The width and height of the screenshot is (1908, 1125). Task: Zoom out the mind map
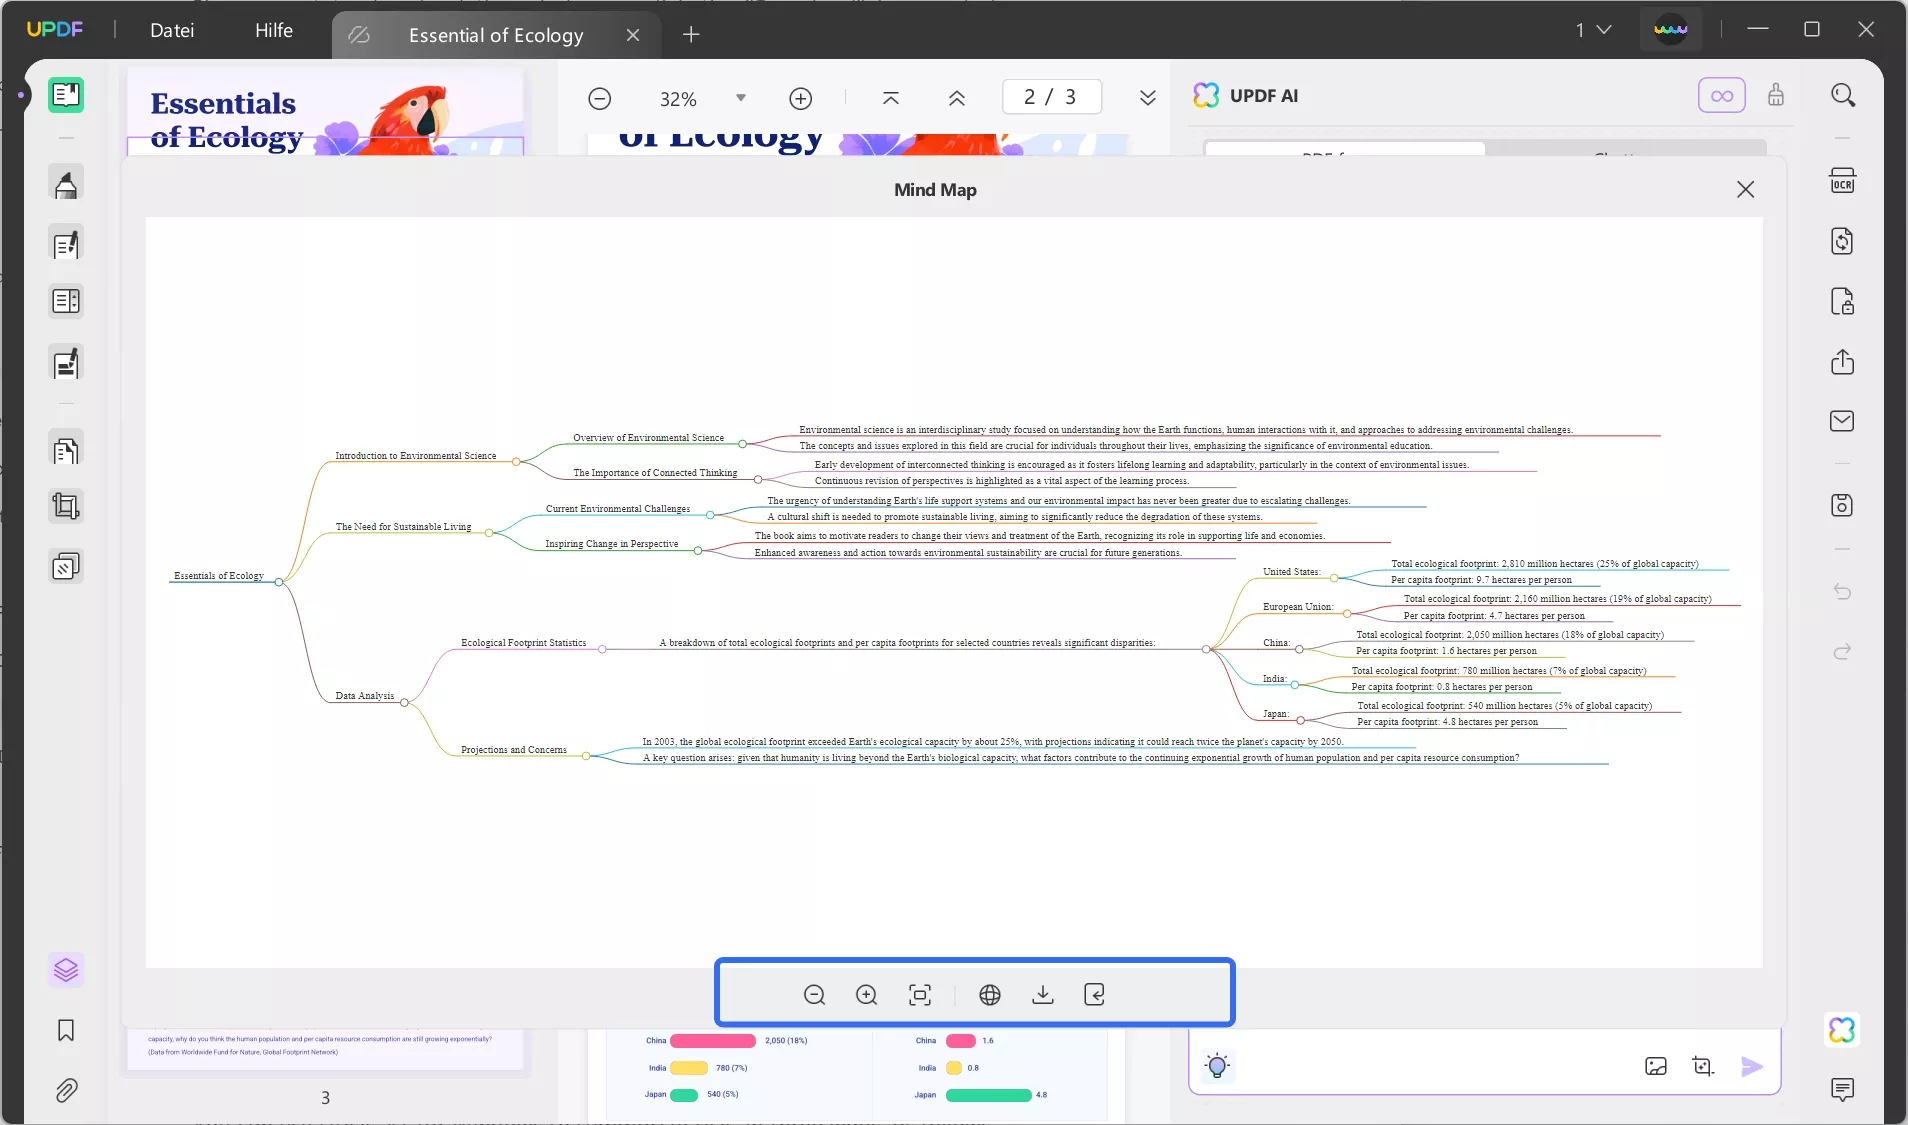[x=815, y=995]
